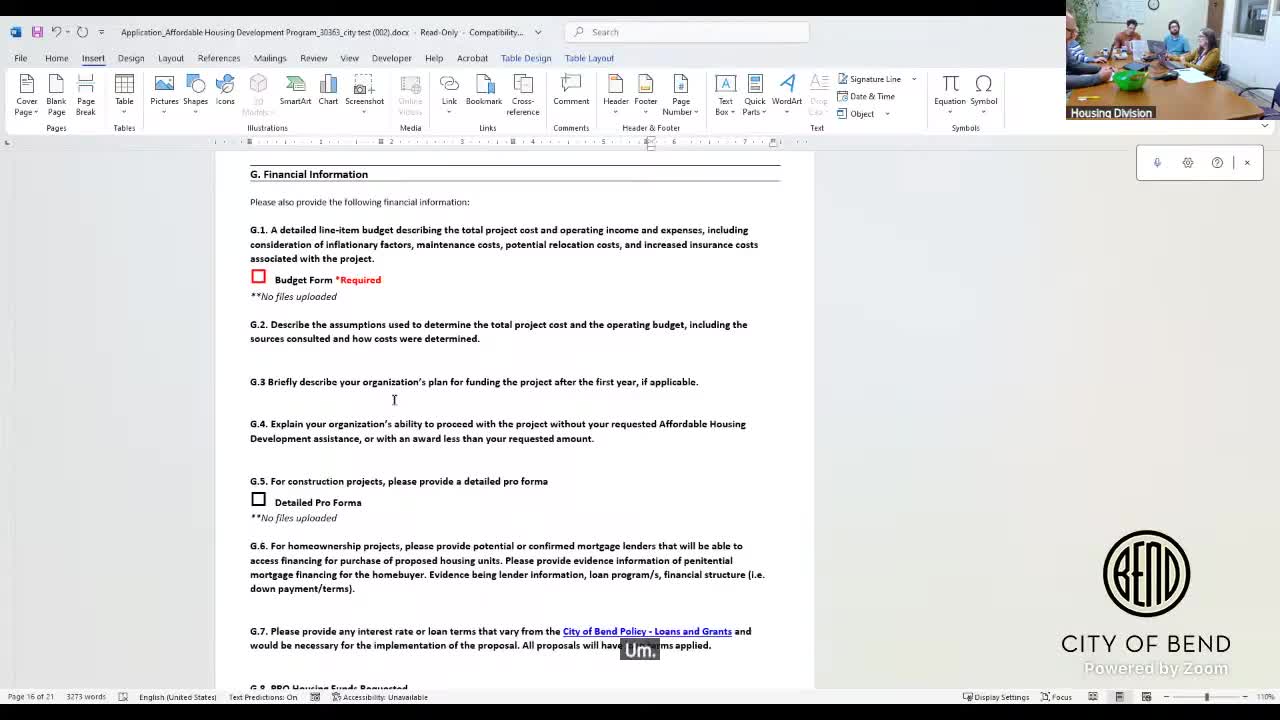Screen dimensions: 1280x720
Task: Insert a Page Break
Action: coord(86,95)
